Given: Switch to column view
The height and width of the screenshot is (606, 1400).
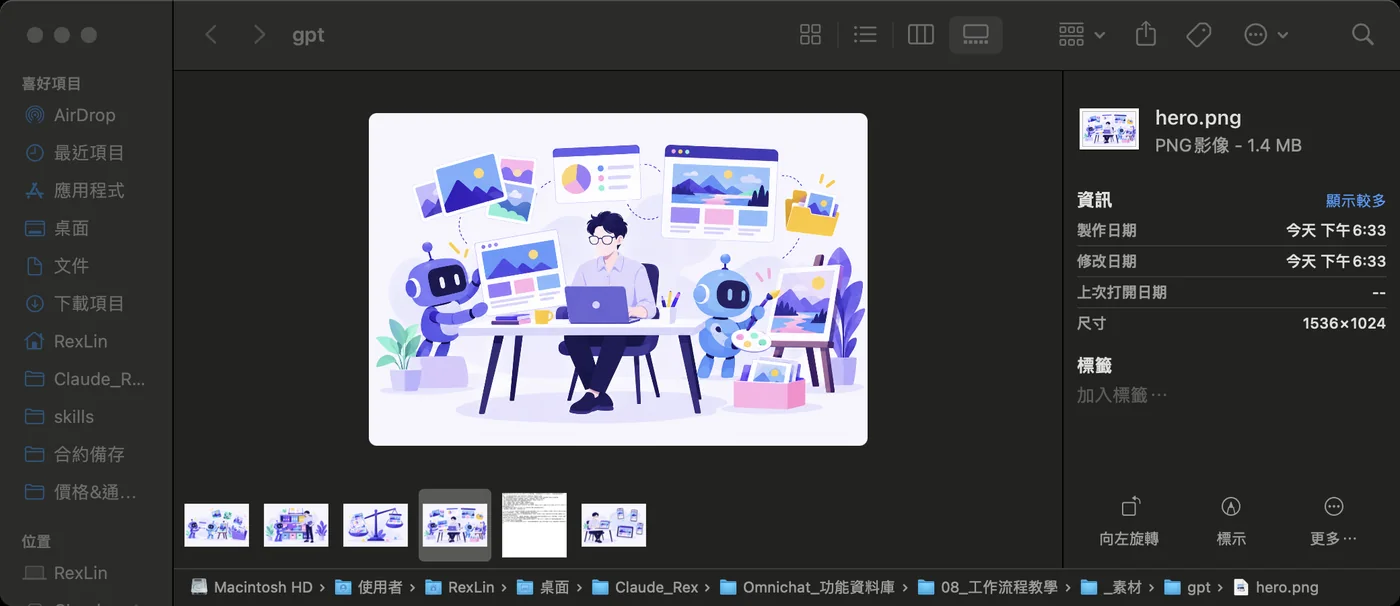Looking at the screenshot, I should coord(921,35).
